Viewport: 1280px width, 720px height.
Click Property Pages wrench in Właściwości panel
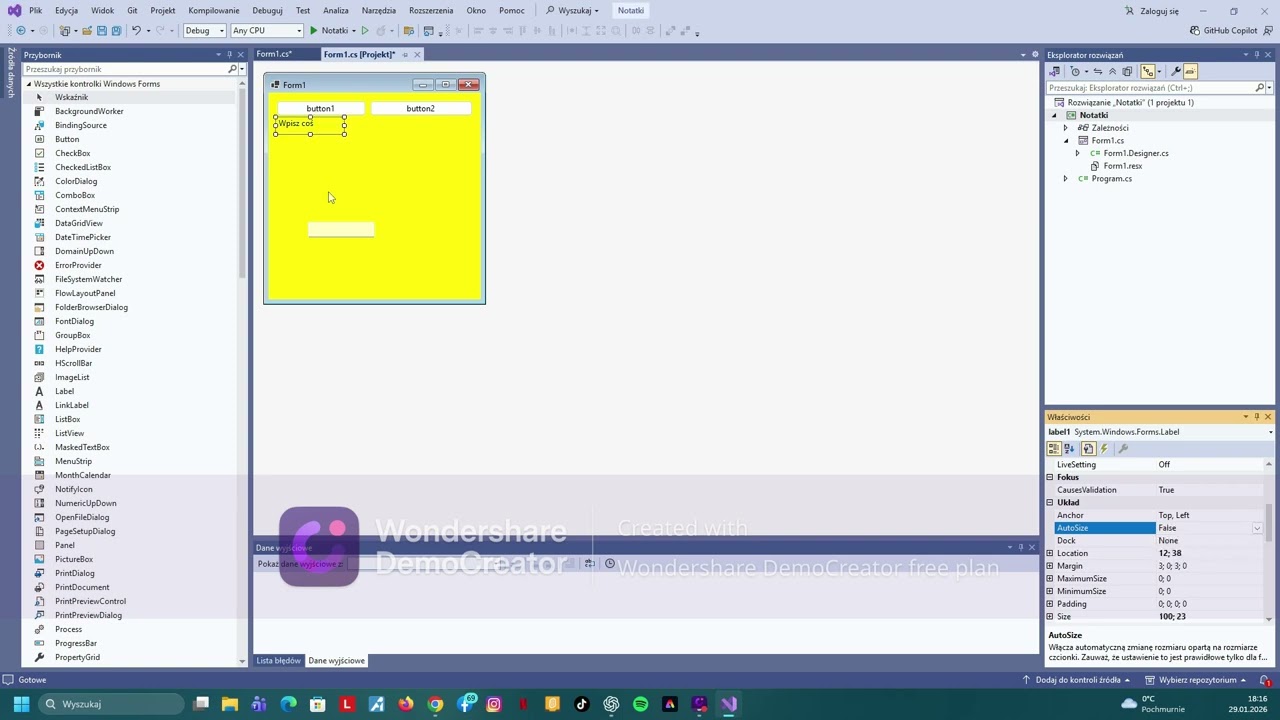click(x=1122, y=449)
